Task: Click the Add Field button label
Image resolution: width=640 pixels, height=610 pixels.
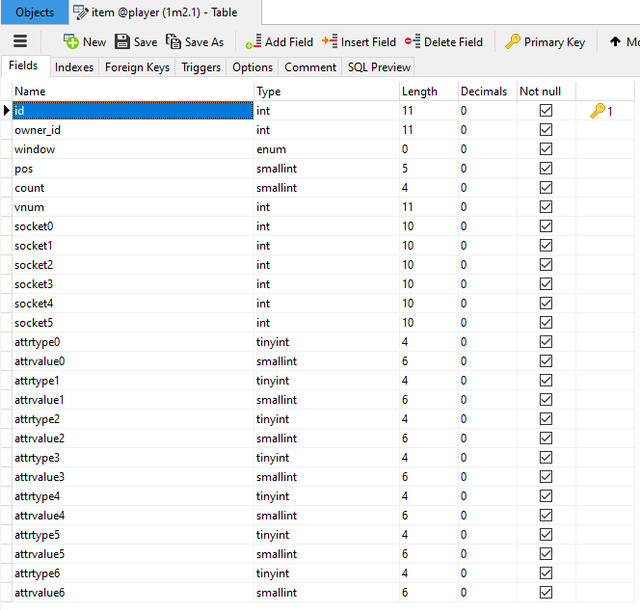Action: [289, 42]
